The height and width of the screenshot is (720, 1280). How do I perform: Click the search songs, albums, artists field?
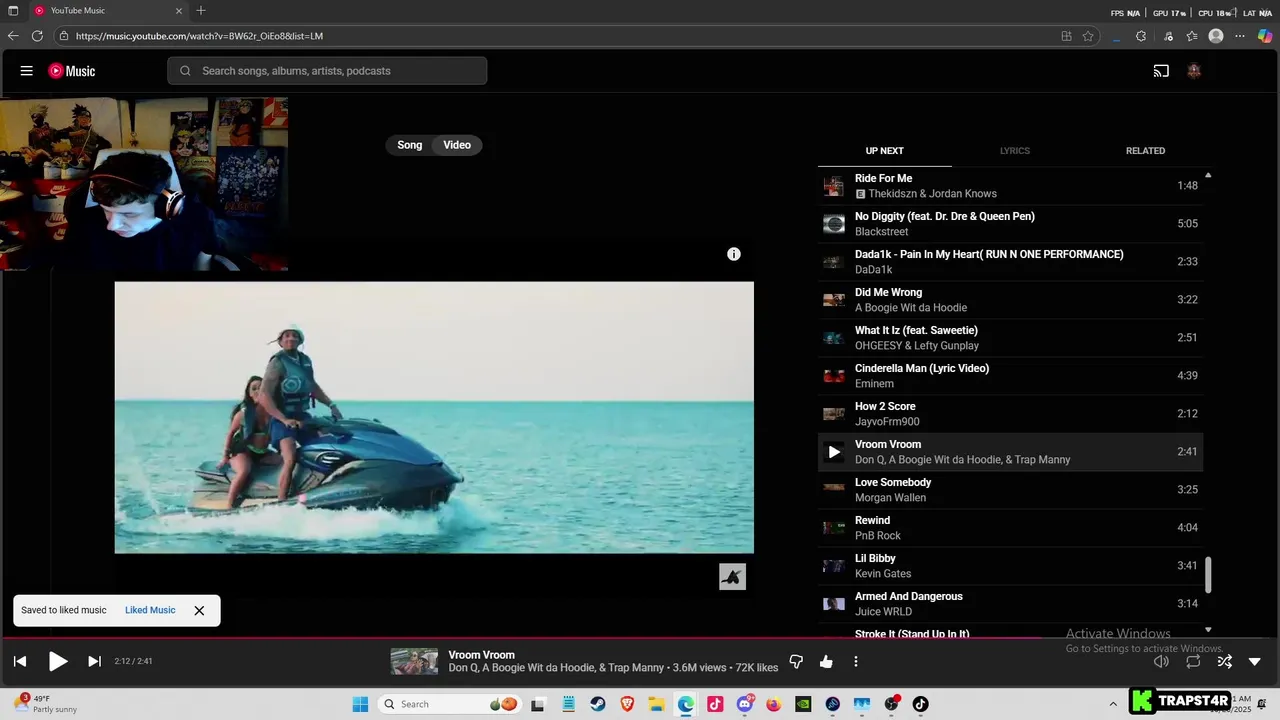pos(327,71)
